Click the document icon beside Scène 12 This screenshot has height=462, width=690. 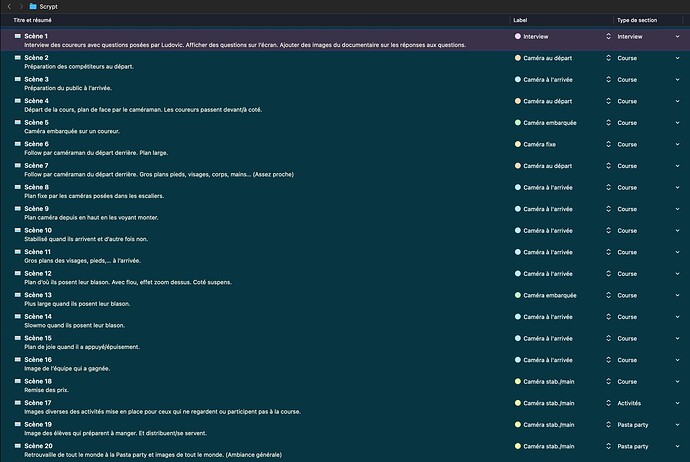click(x=17, y=273)
